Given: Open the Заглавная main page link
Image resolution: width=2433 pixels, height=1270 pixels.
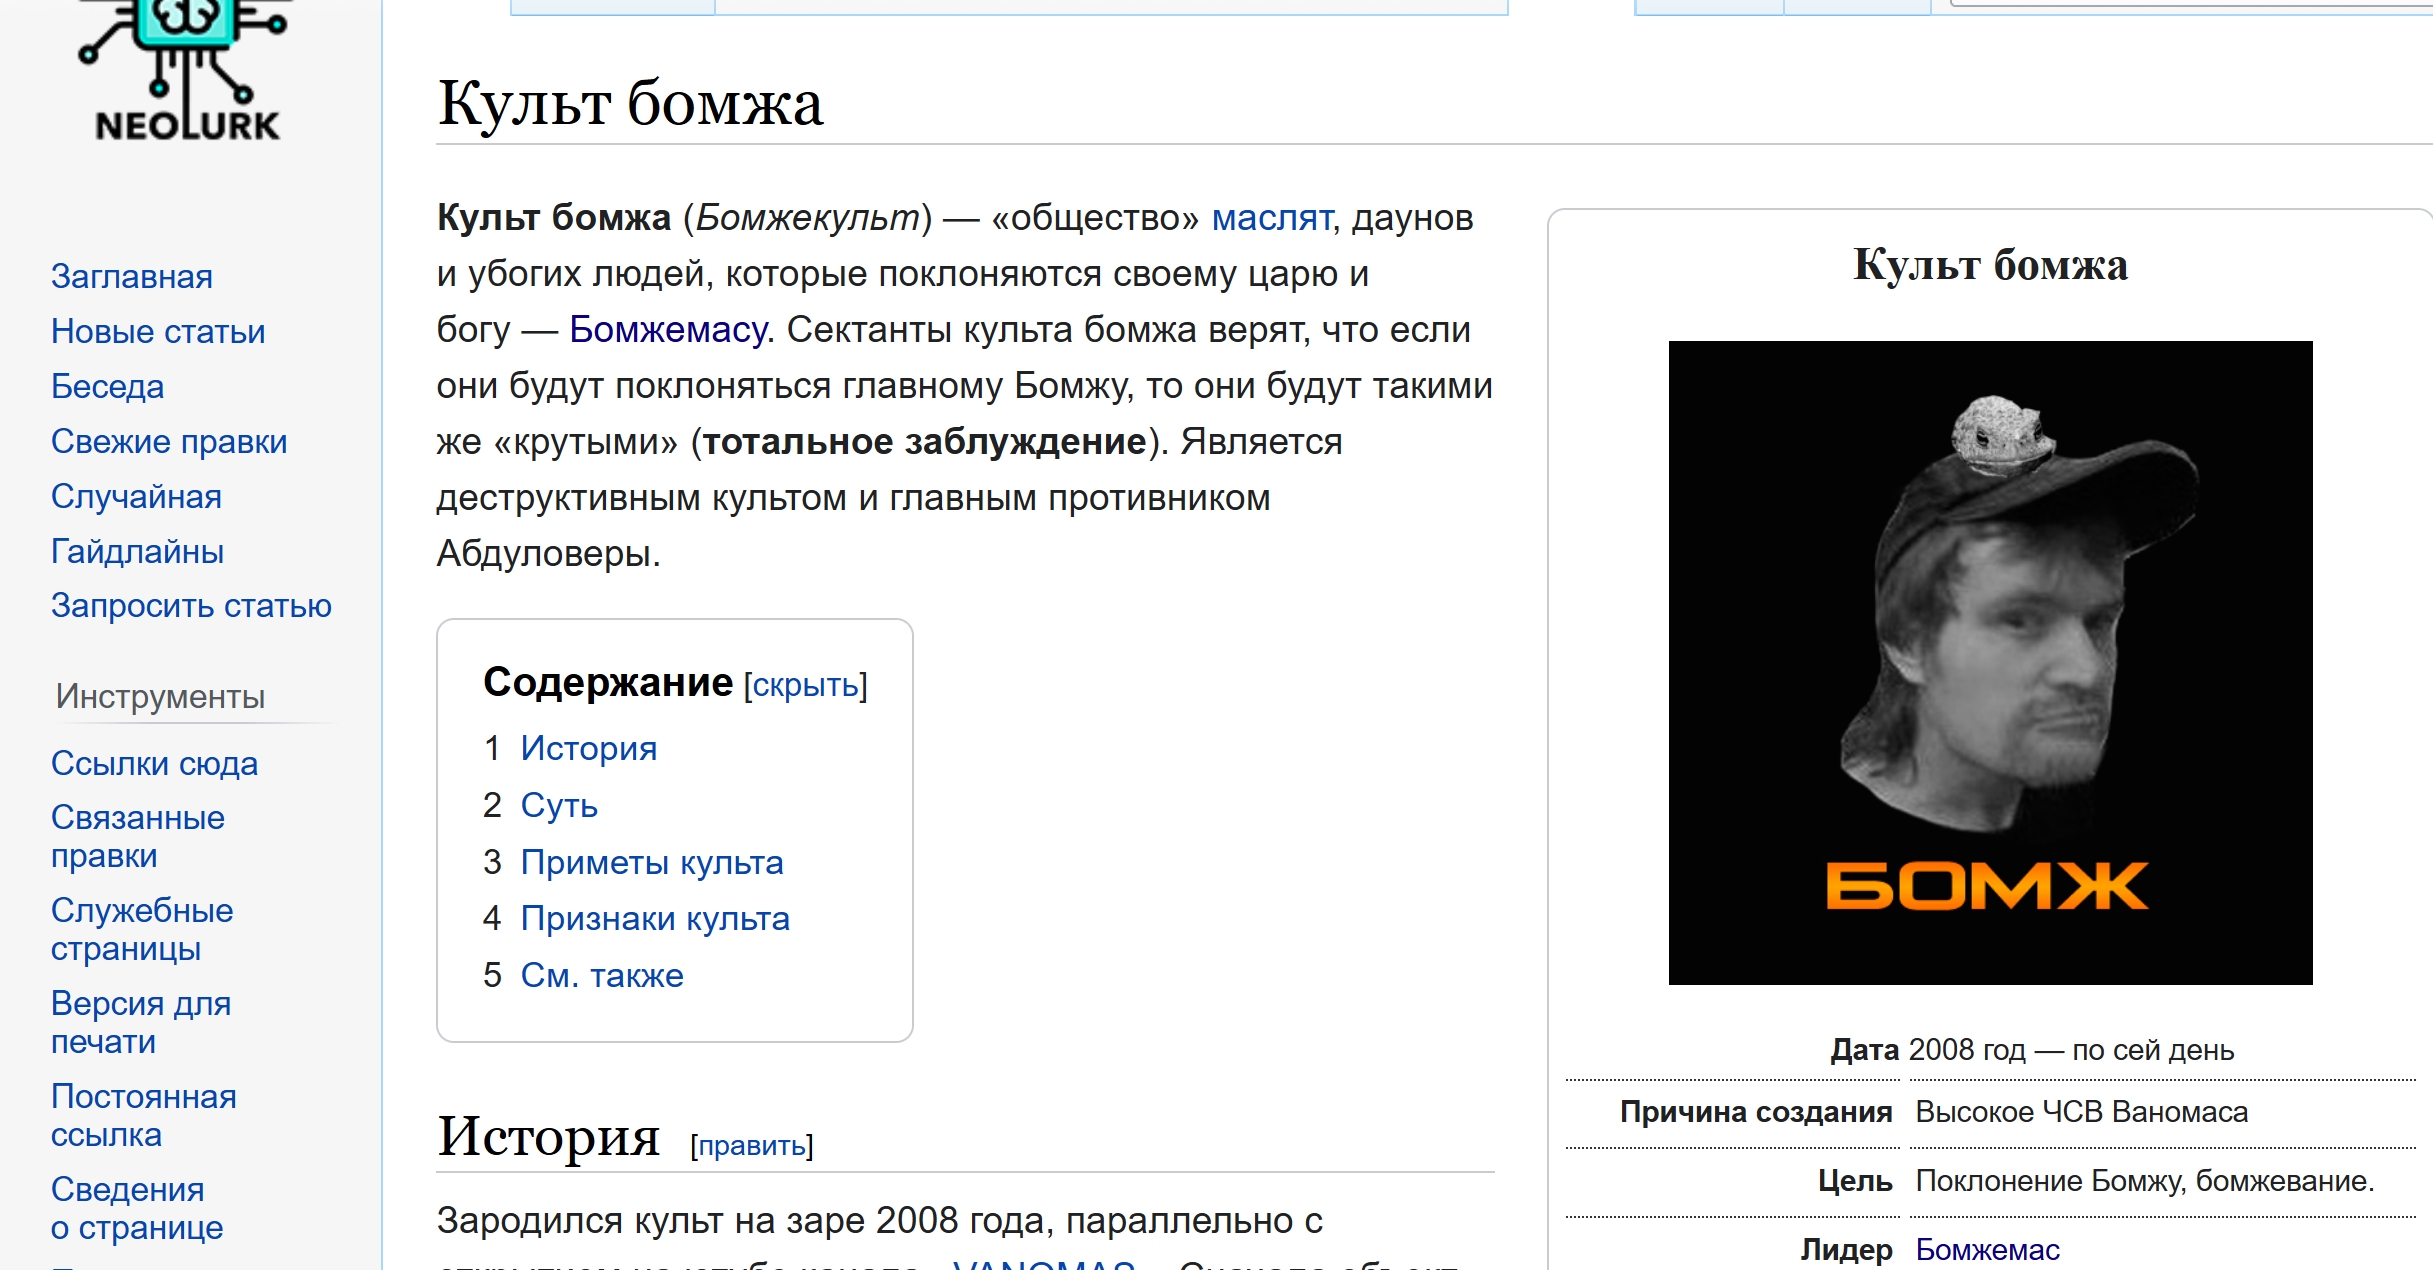Looking at the screenshot, I should (132, 276).
